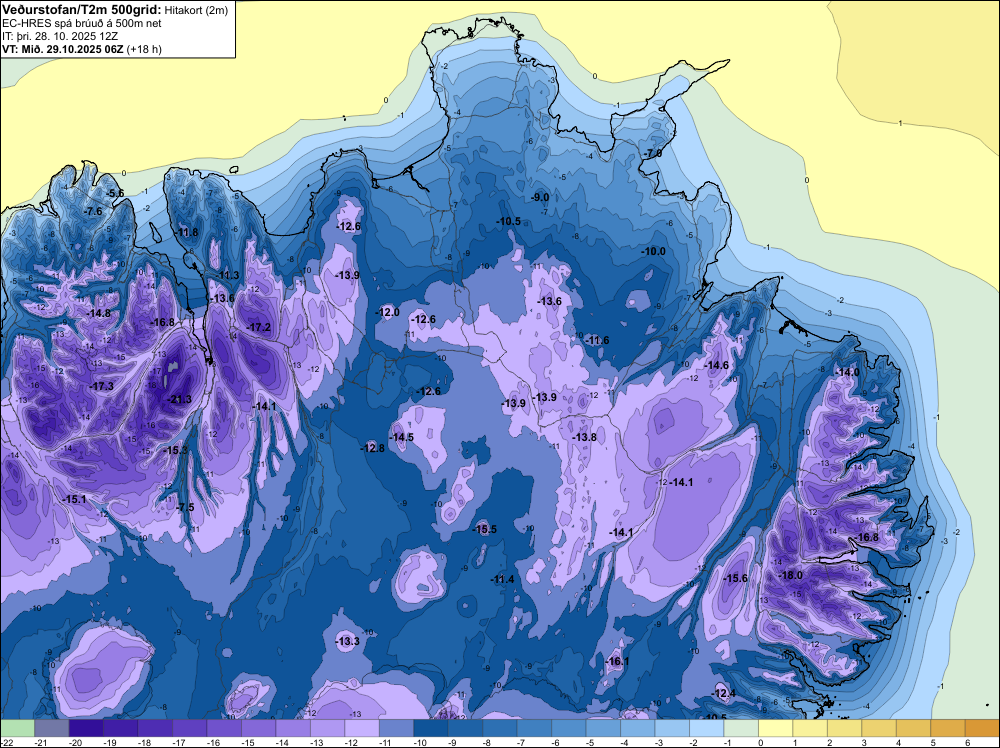Click the -17.3 temperature value
The width and height of the screenshot is (1000, 748).
[101, 386]
